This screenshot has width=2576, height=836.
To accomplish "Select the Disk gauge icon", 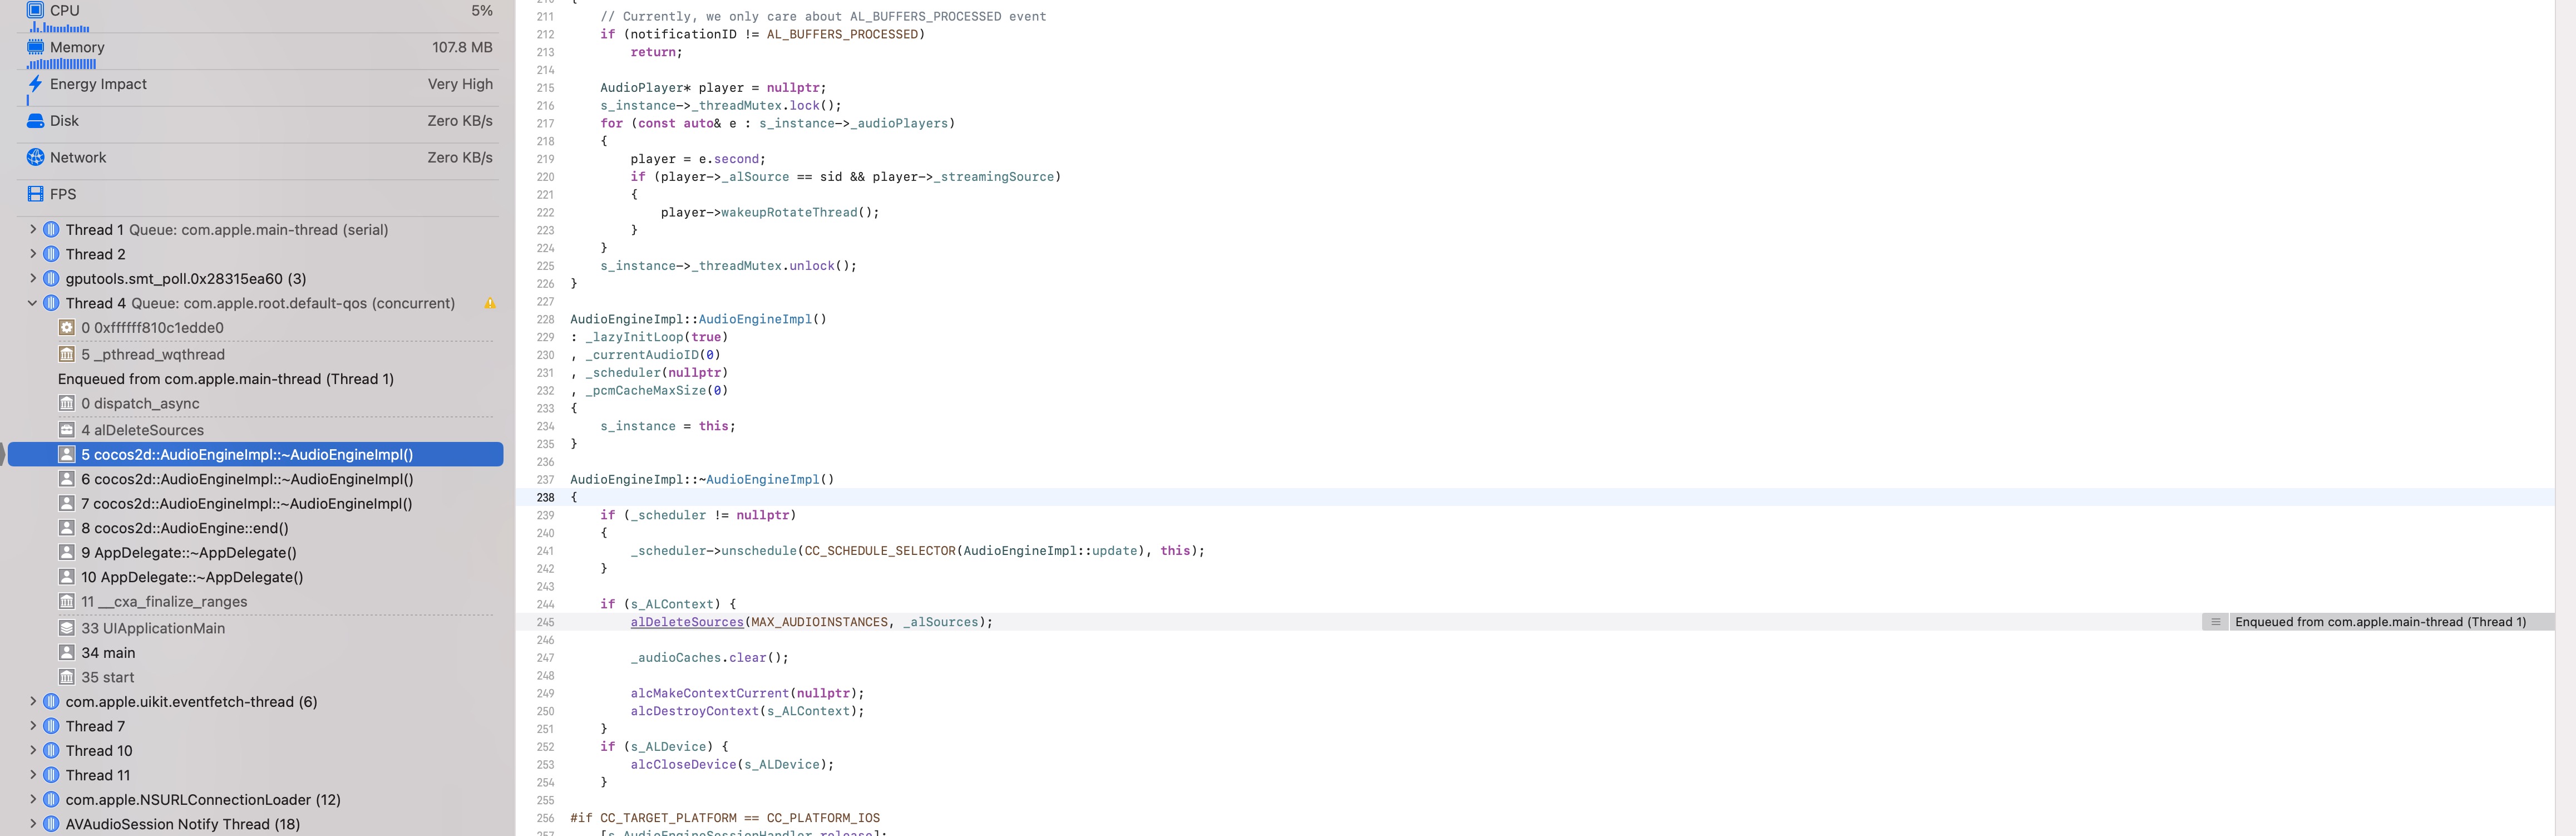I will click(x=35, y=121).
